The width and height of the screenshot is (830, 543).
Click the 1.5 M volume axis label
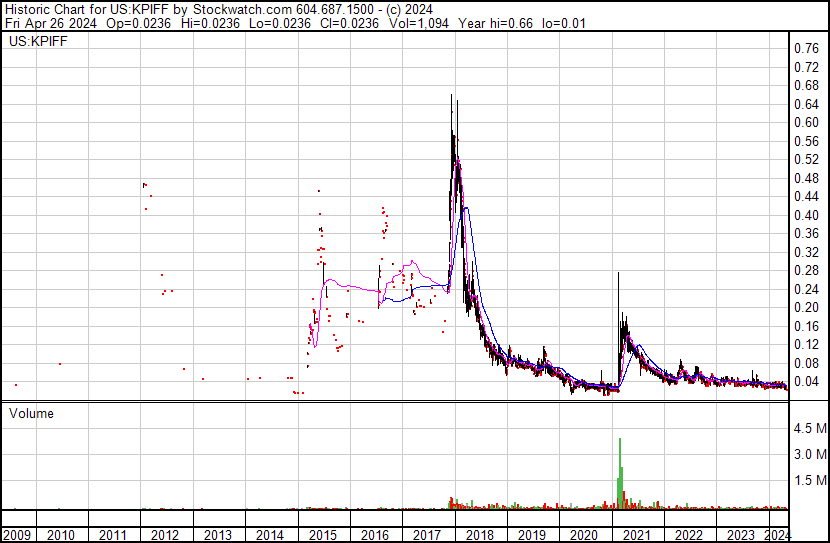point(810,480)
